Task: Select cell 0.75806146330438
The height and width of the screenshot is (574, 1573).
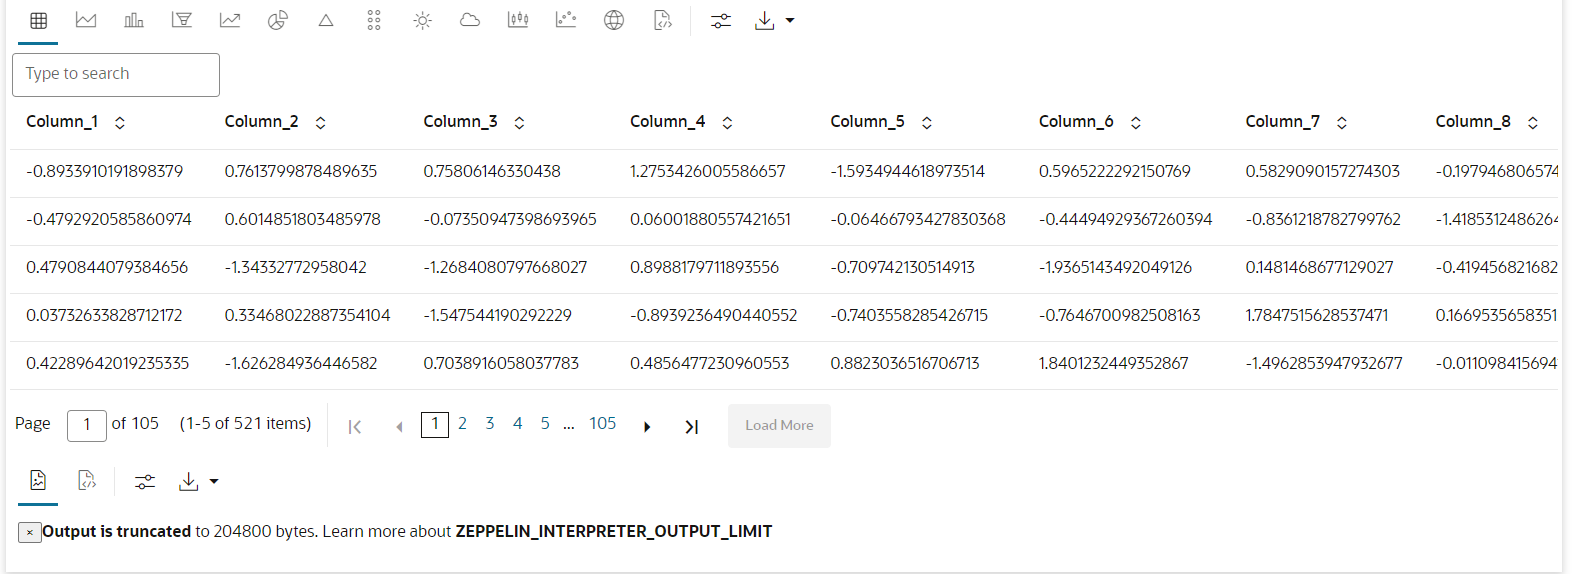Action: point(492,171)
